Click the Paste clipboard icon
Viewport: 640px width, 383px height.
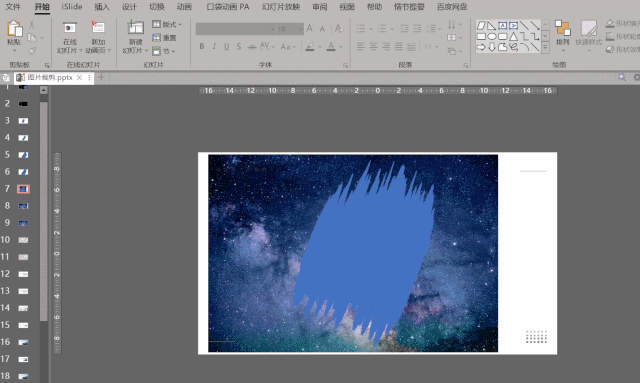tap(14, 29)
